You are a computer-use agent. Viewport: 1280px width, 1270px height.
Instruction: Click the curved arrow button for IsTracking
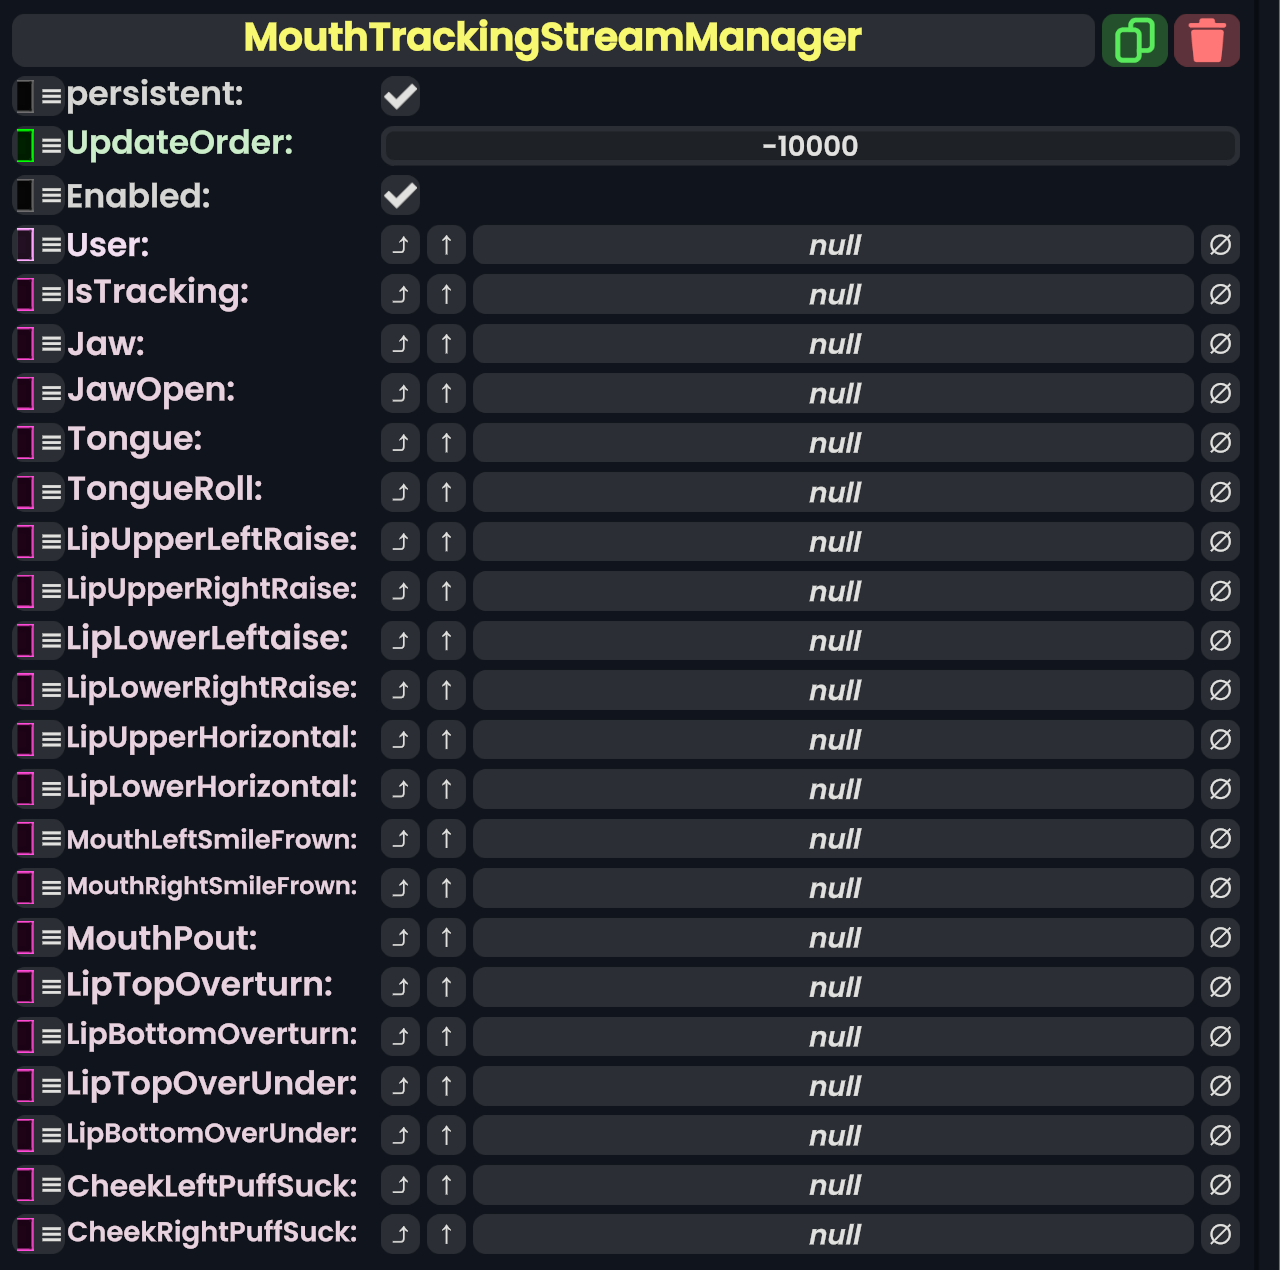400,294
